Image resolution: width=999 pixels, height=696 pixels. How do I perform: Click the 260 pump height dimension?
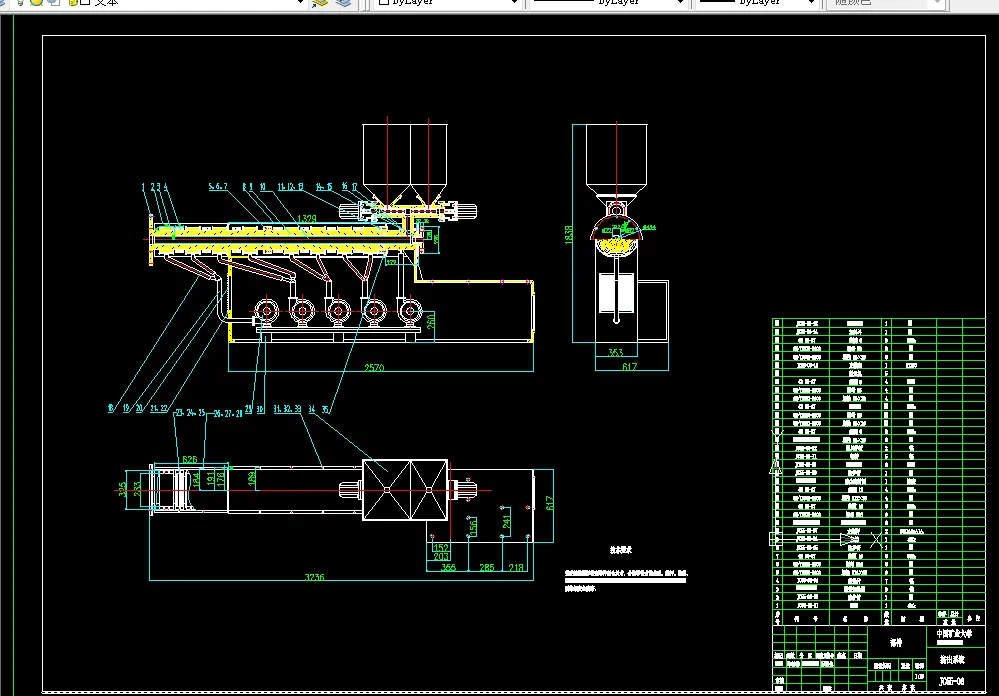[x=431, y=321]
